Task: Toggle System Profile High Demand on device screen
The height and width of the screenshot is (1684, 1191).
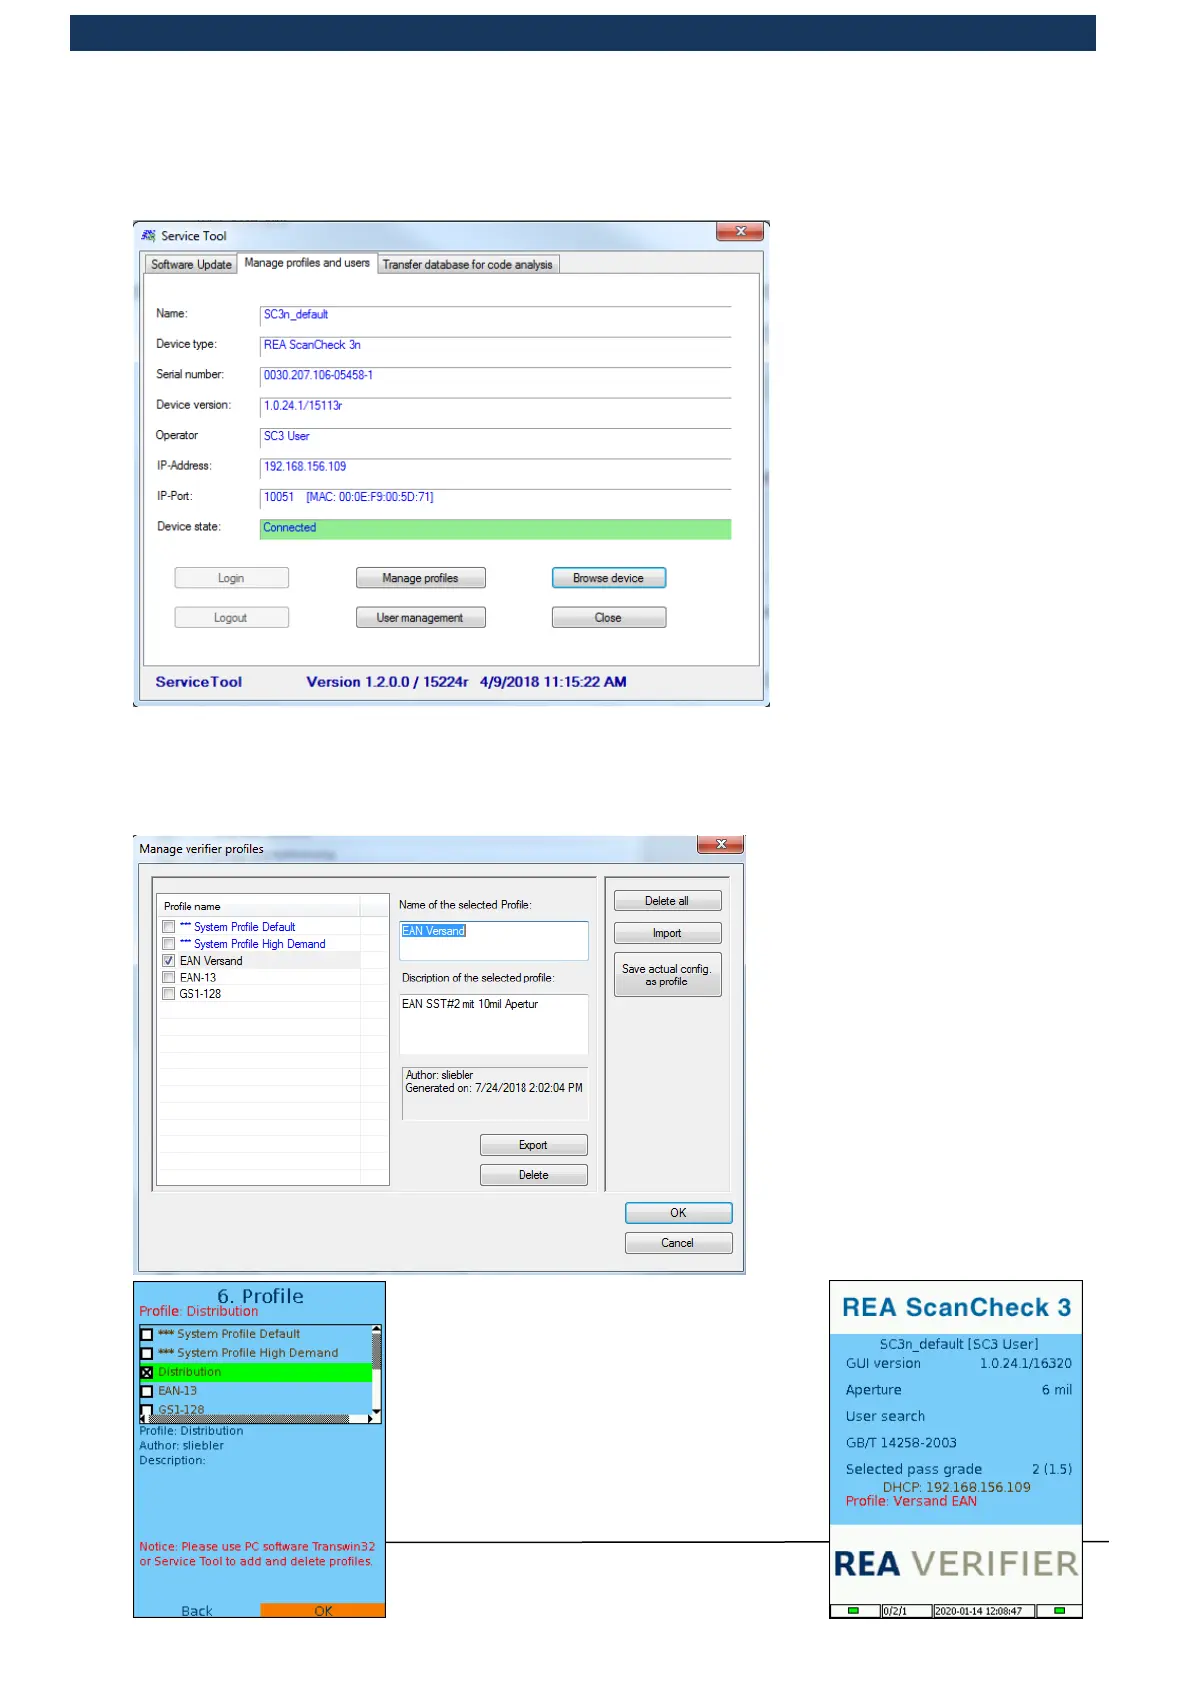Action: tap(147, 1353)
